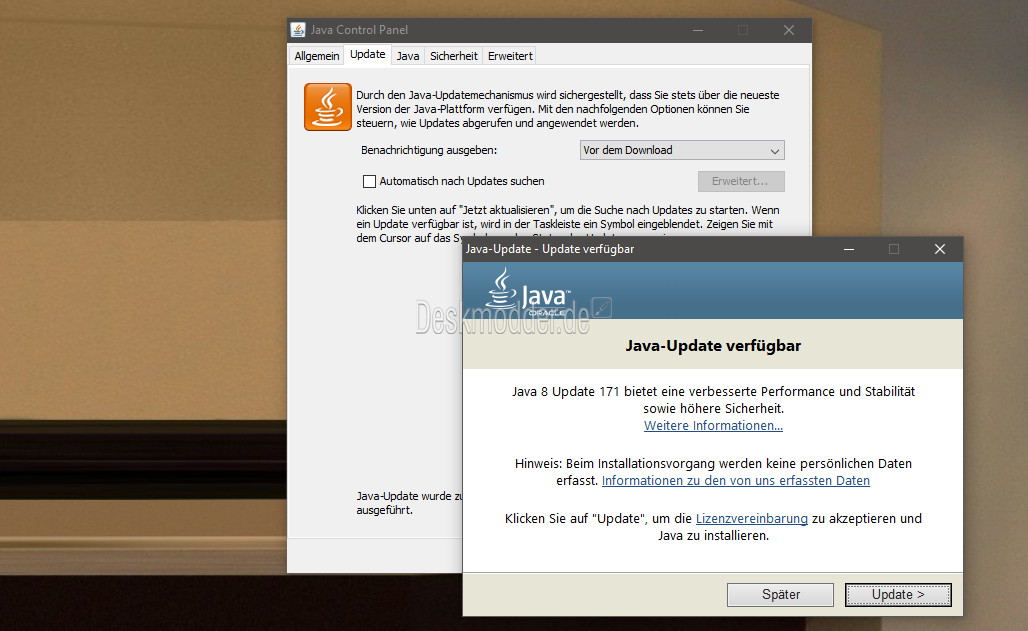Click the 'Java-Update - Update verfügbar' title text
This screenshot has height=631, width=1028.
pos(549,249)
